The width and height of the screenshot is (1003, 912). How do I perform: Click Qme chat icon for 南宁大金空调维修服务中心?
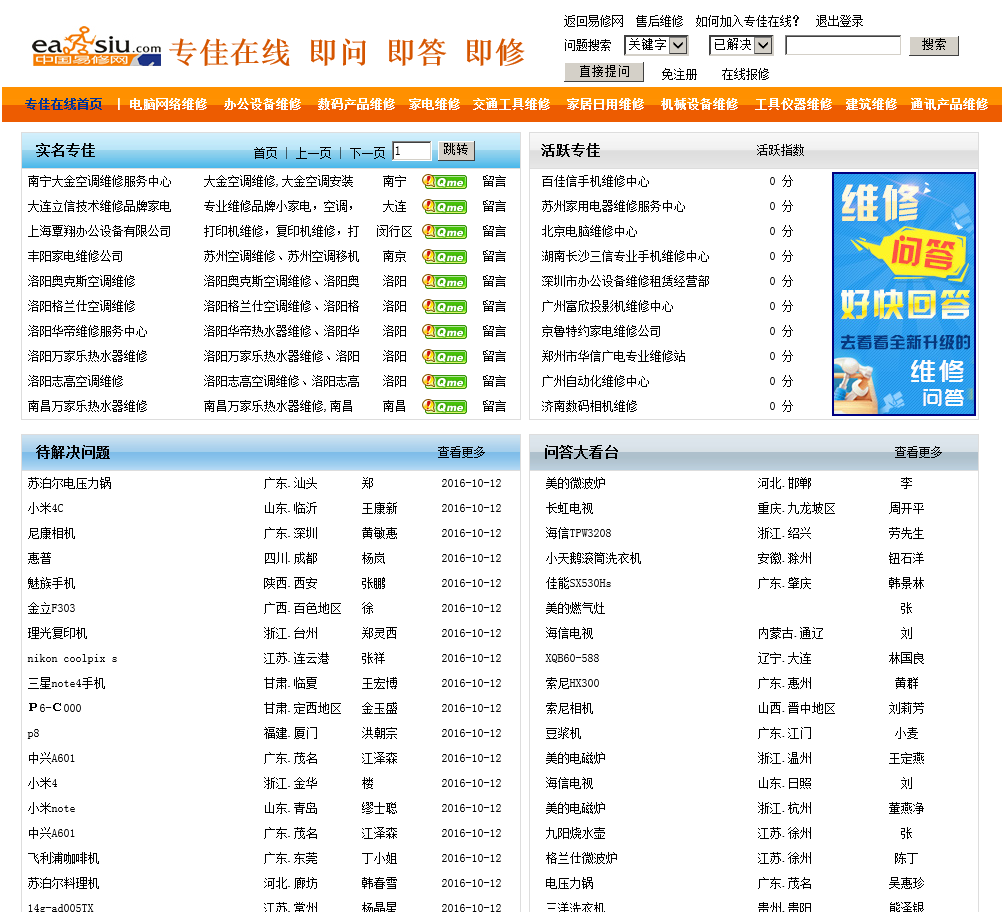pos(444,182)
